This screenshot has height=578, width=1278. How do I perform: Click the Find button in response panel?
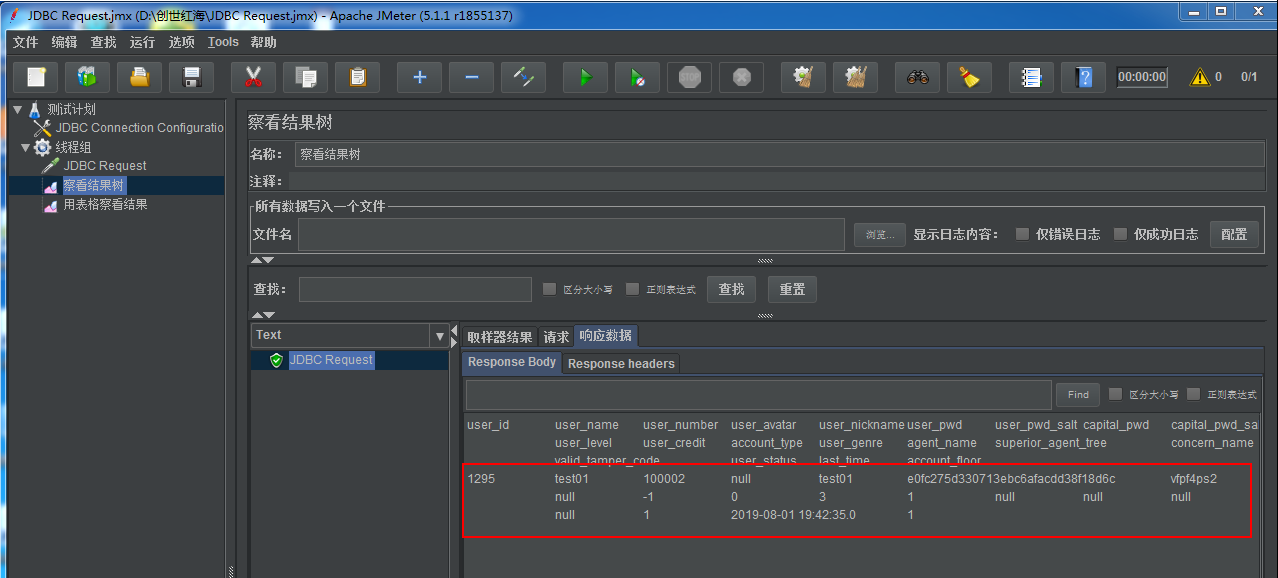(1078, 394)
